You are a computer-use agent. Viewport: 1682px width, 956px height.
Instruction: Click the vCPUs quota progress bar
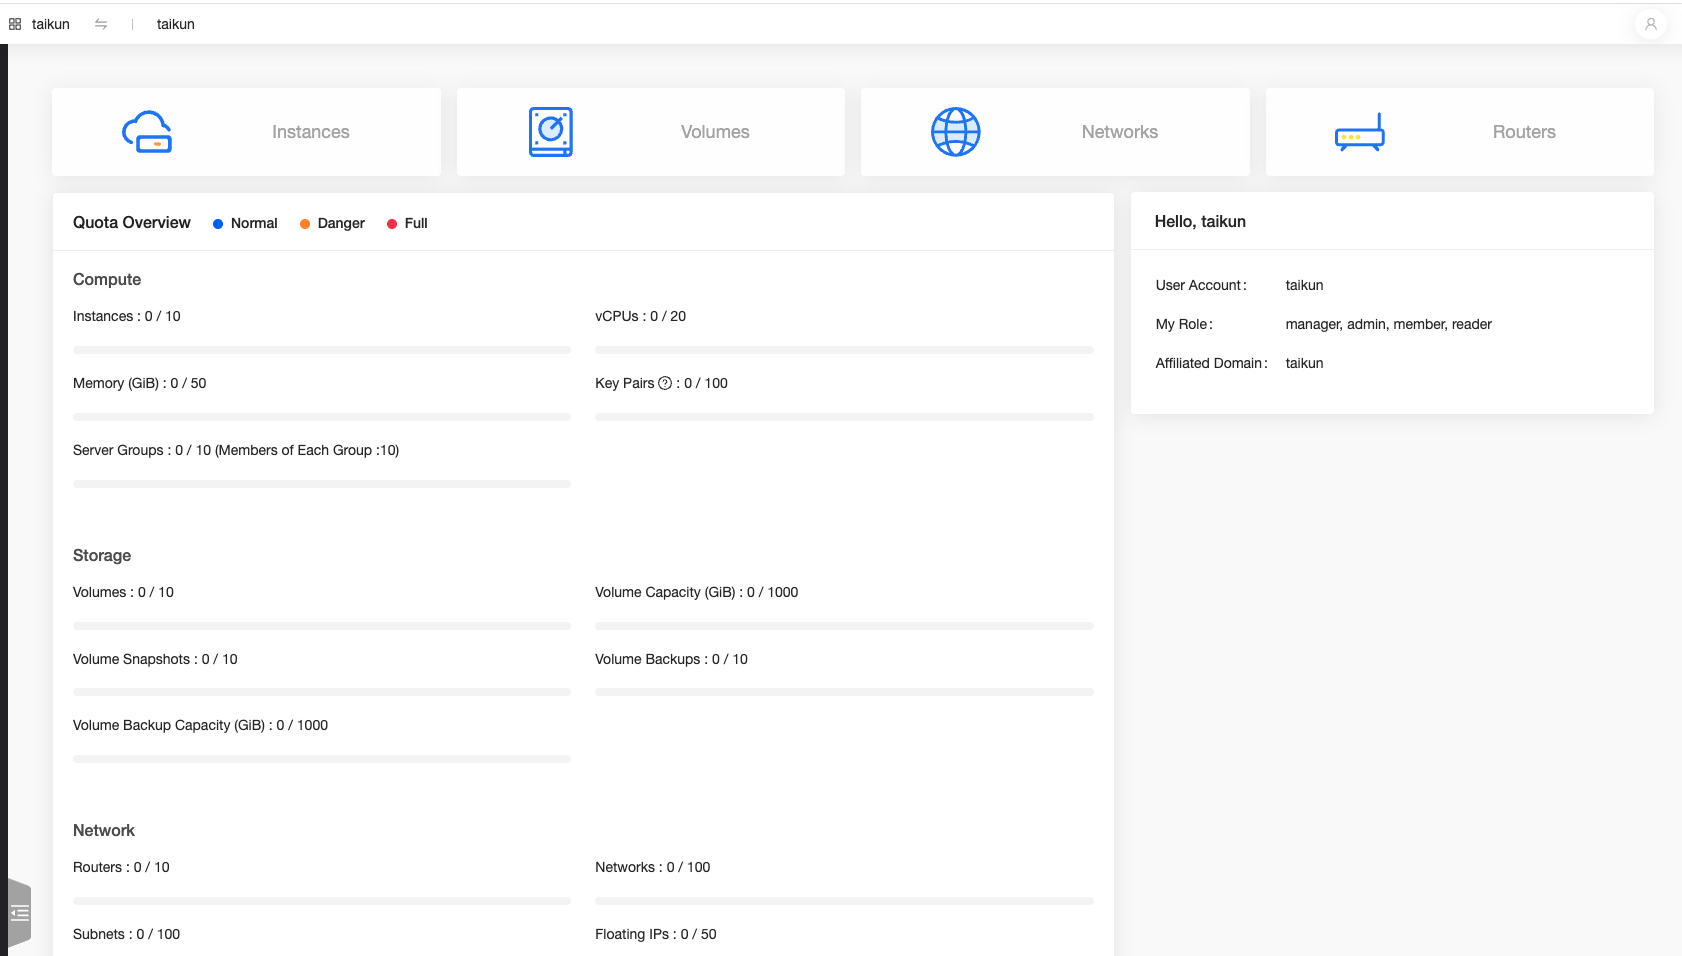coord(844,350)
